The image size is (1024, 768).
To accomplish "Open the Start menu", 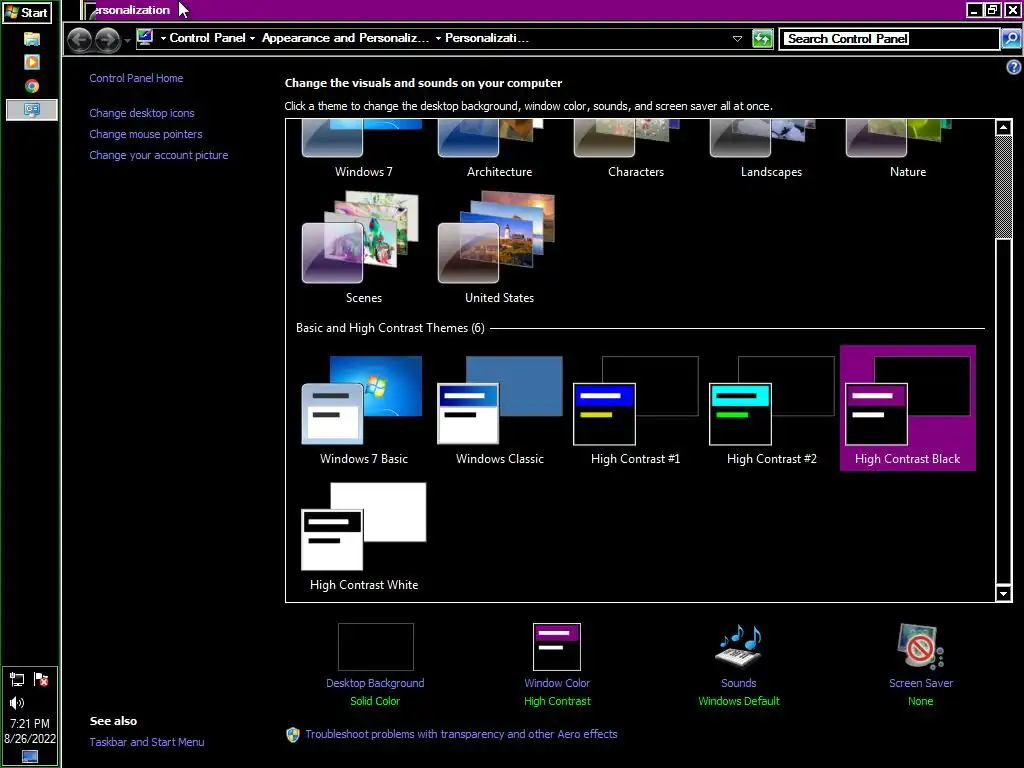I will [27, 12].
